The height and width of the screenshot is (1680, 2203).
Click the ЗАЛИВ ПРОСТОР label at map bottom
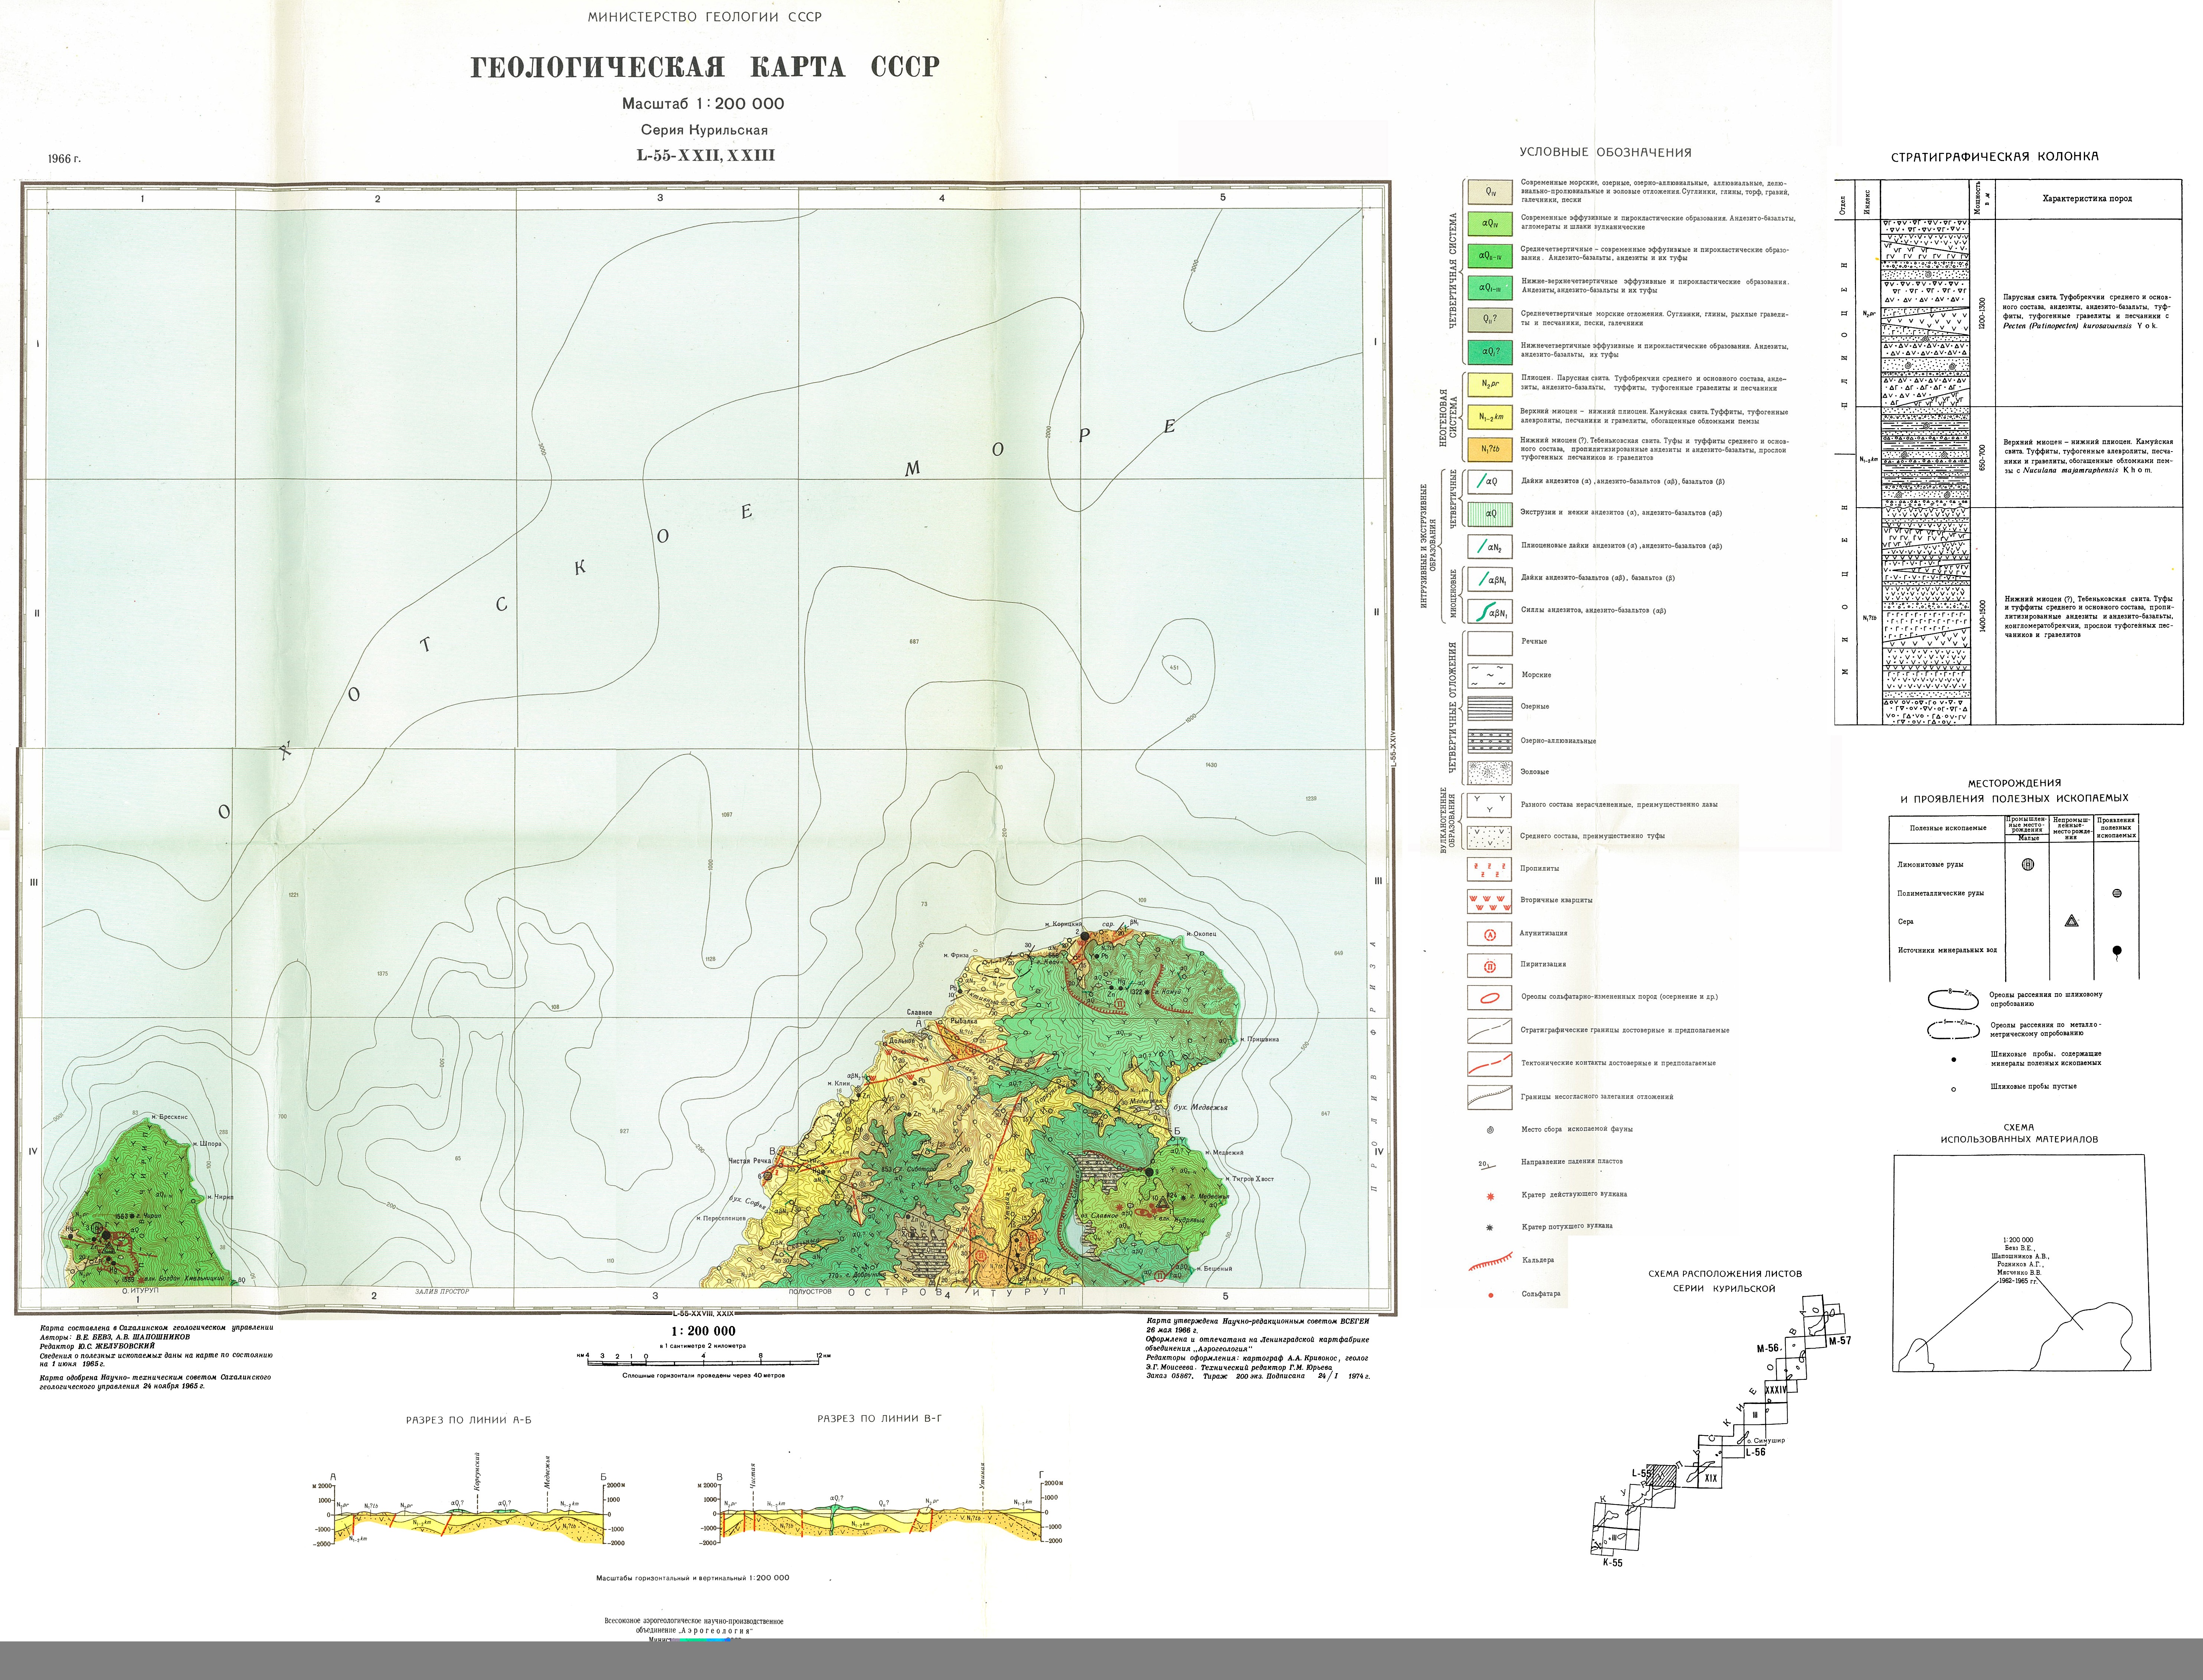click(x=442, y=1292)
